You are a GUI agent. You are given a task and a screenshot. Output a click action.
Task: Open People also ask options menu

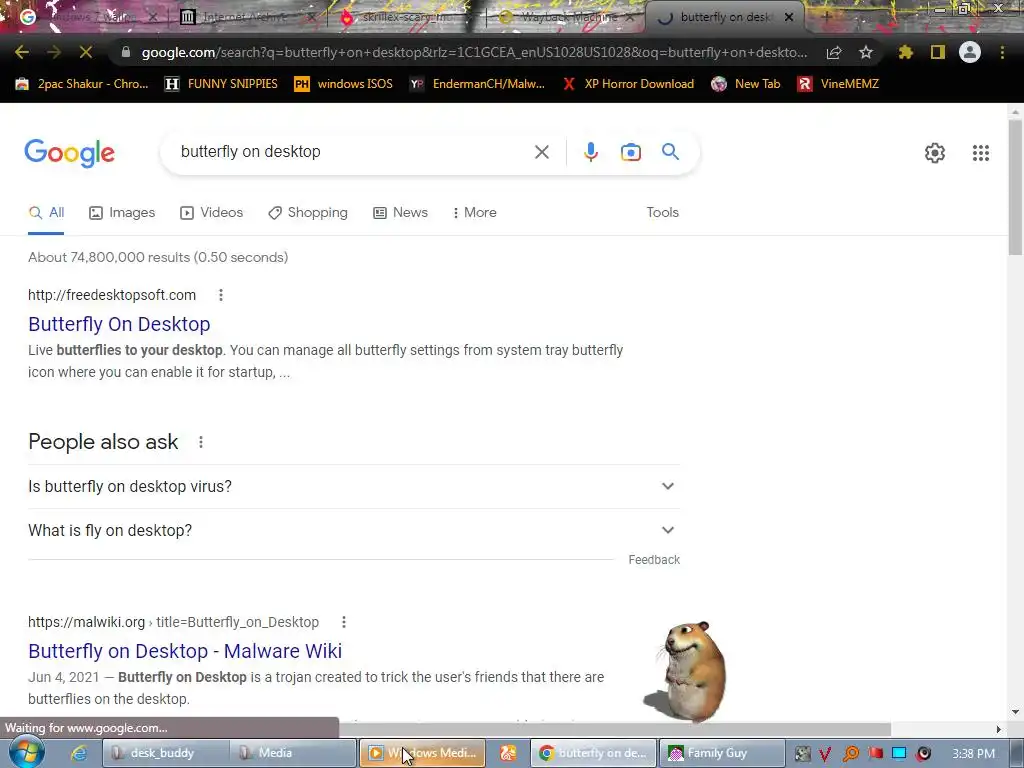click(200, 442)
